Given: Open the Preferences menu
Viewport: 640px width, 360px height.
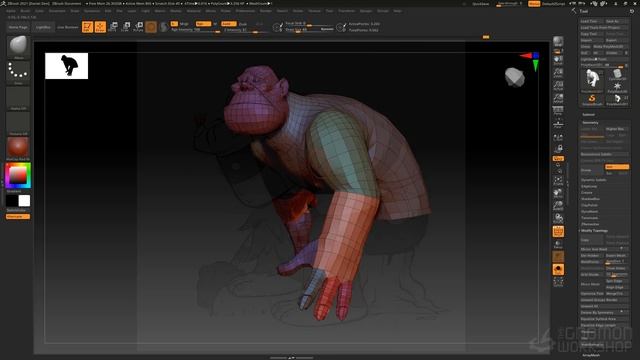Looking at the screenshot, I should pyautogui.click(x=245, y=11).
